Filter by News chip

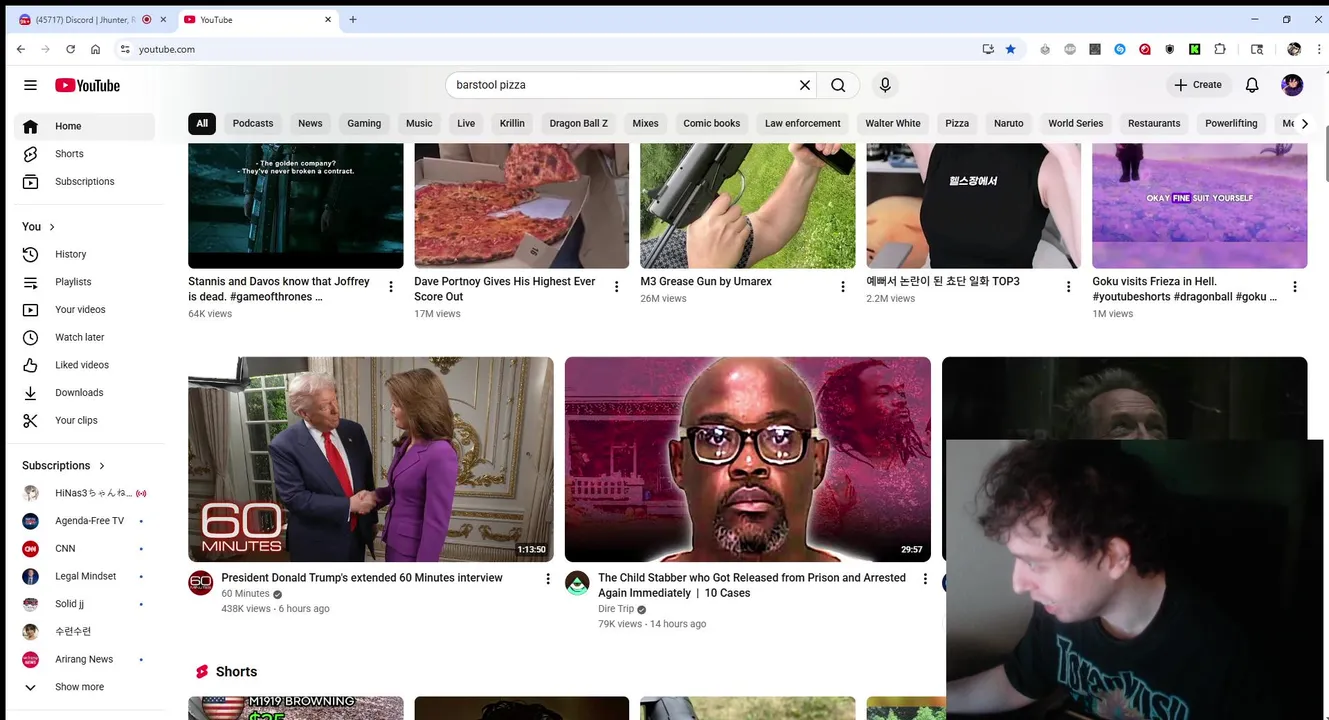pyautogui.click(x=310, y=123)
